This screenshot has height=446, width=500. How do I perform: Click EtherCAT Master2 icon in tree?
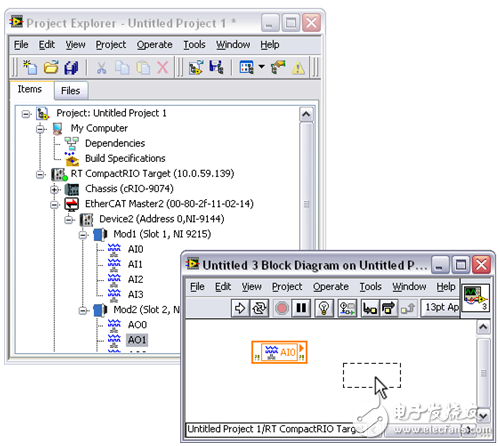71,204
